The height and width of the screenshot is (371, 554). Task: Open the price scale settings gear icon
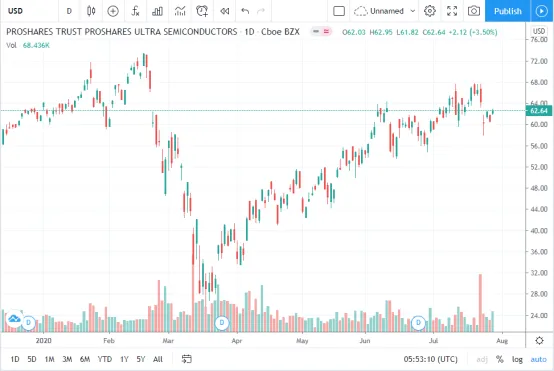coord(539,341)
